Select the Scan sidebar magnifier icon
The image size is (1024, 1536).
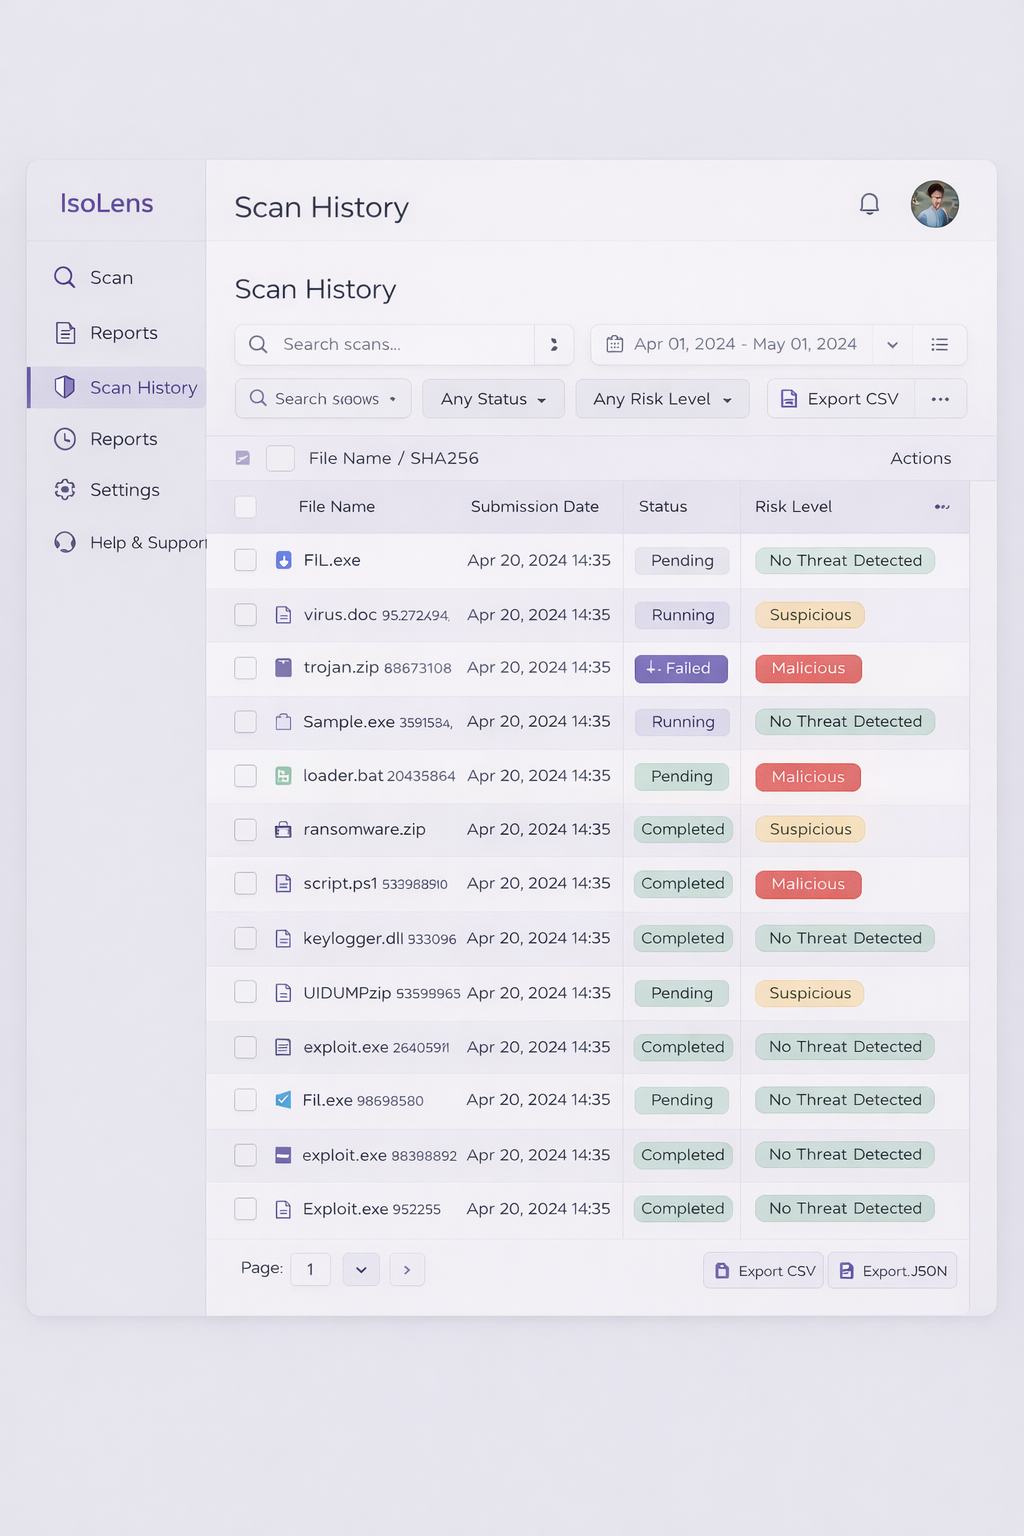(x=64, y=277)
